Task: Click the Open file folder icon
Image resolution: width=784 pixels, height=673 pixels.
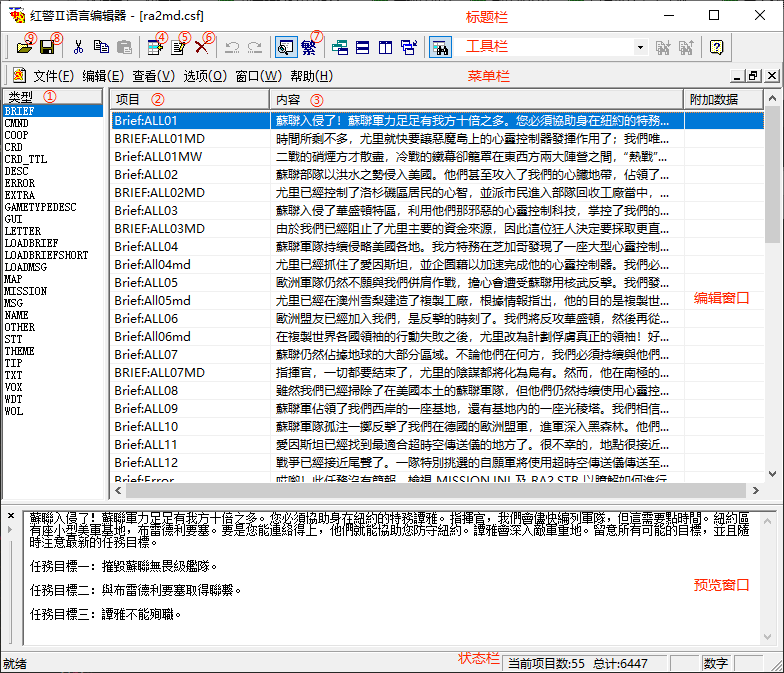Action: (24, 48)
